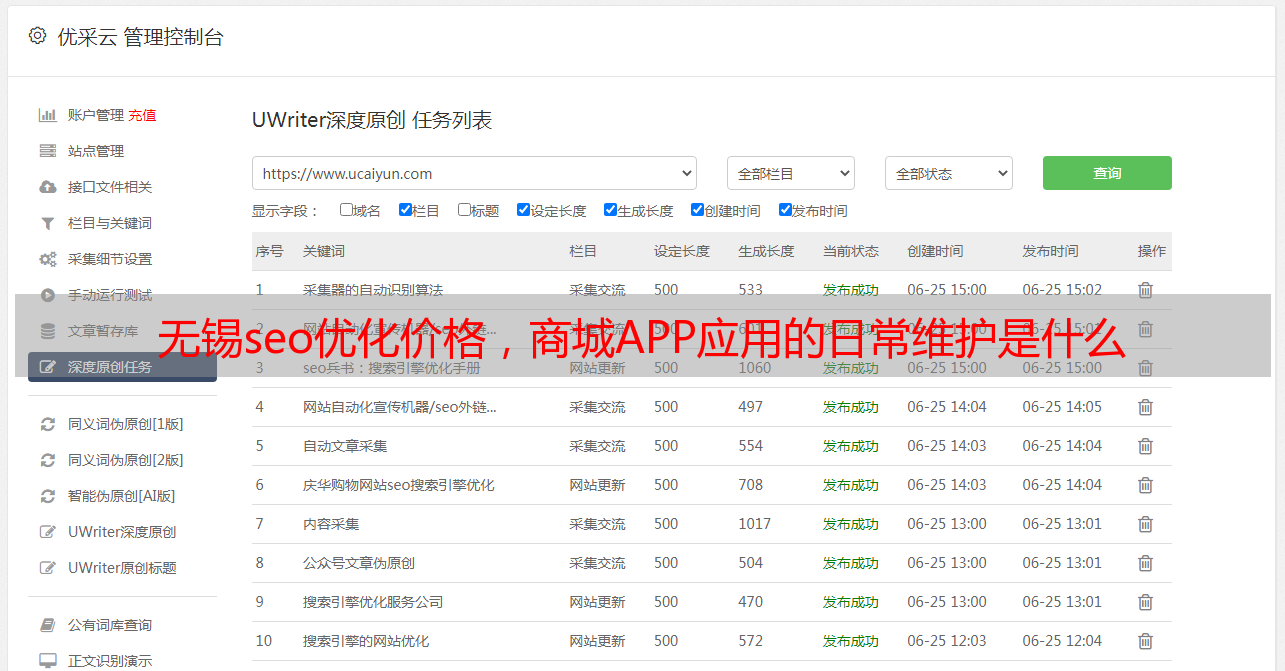
Task: Click the green 查询 button
Action: (1106, 173)
